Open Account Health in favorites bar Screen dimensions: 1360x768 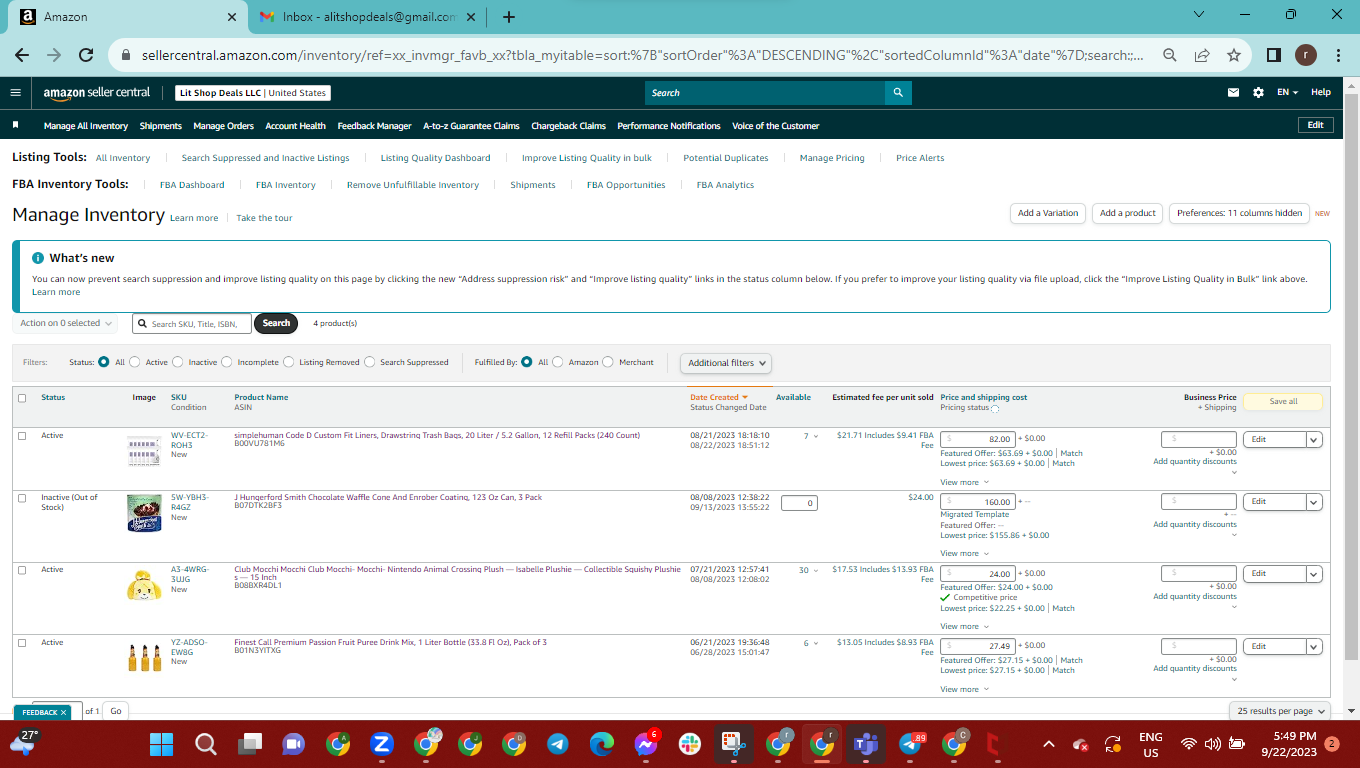[x=296, y=126]
